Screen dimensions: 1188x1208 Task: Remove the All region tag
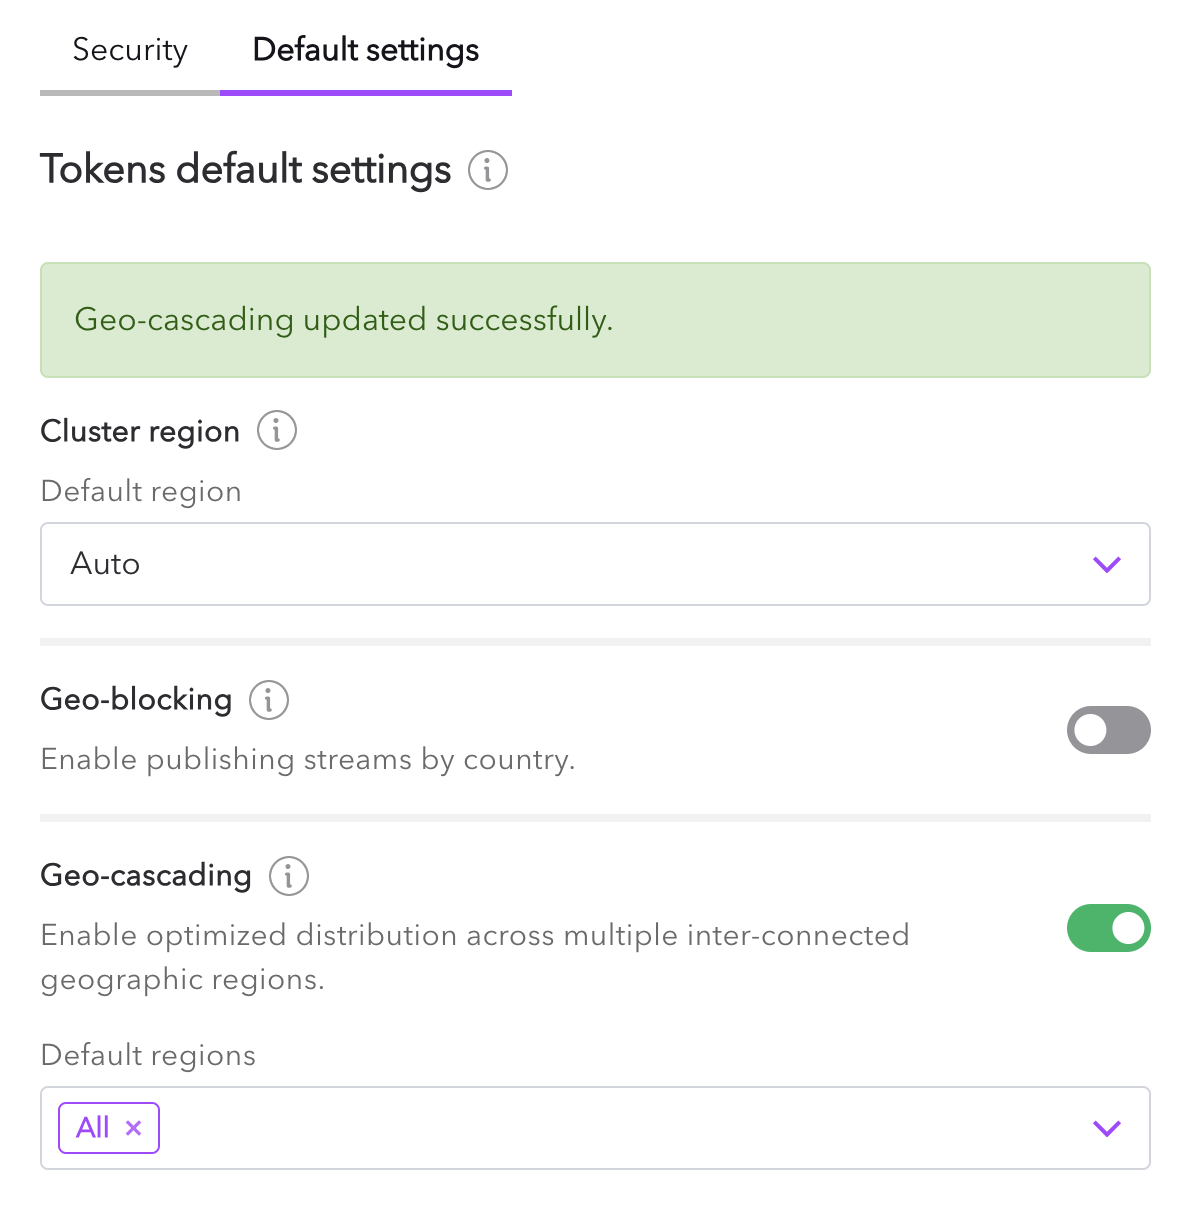(x=134, y=1128)
